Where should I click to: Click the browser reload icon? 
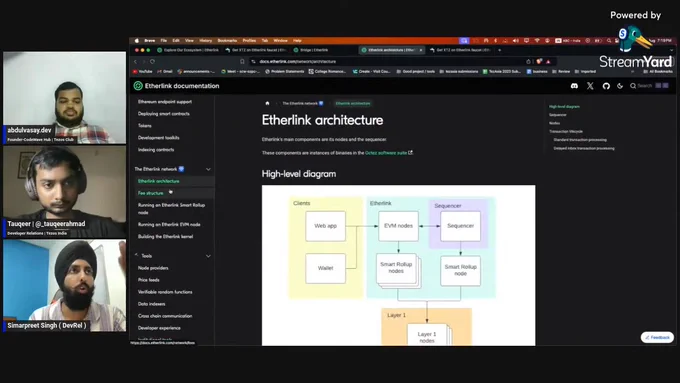[x=152, y=62]
